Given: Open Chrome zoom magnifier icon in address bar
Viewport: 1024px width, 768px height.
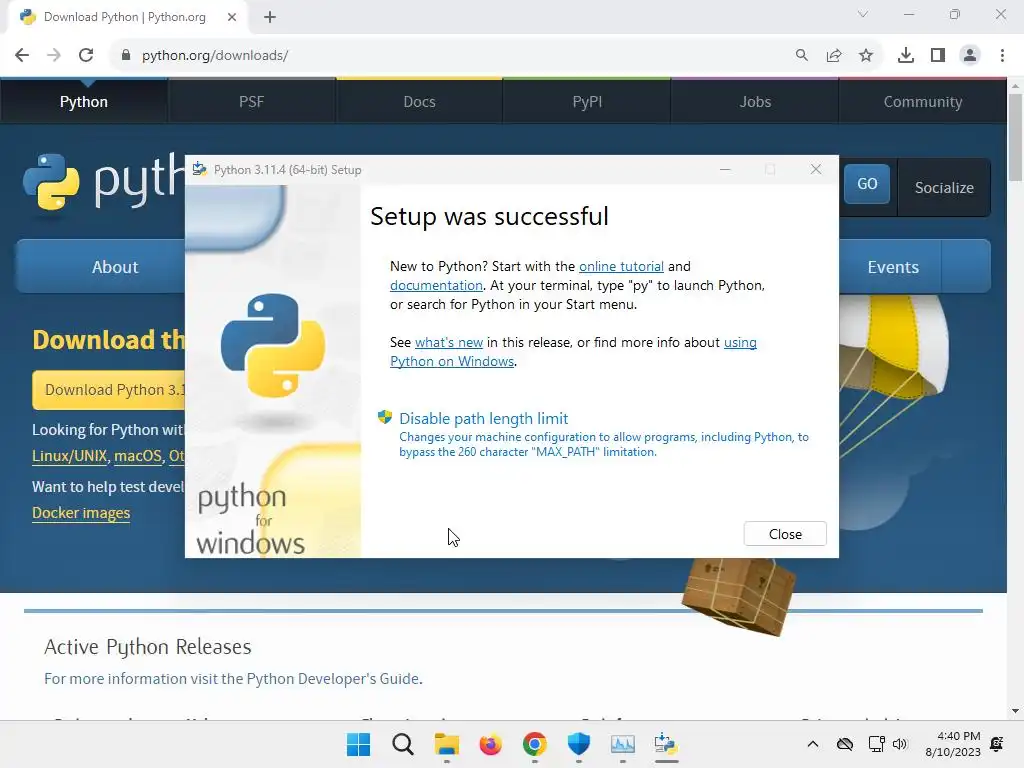Looking at the screenshot, I should pyautogui.click(x=801, y=56).
